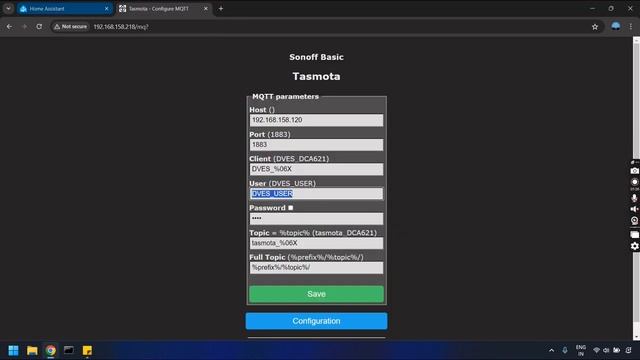Show hidden system tray icons
The width and height of the screenshot is (640, 360).
[551, 350]
